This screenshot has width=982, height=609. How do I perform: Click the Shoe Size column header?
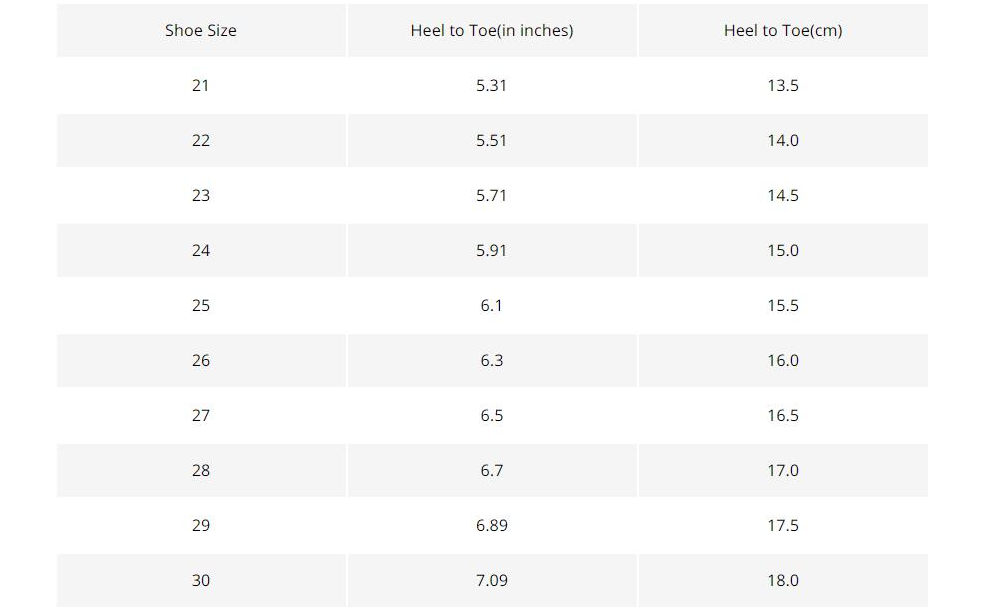(201, 31)
